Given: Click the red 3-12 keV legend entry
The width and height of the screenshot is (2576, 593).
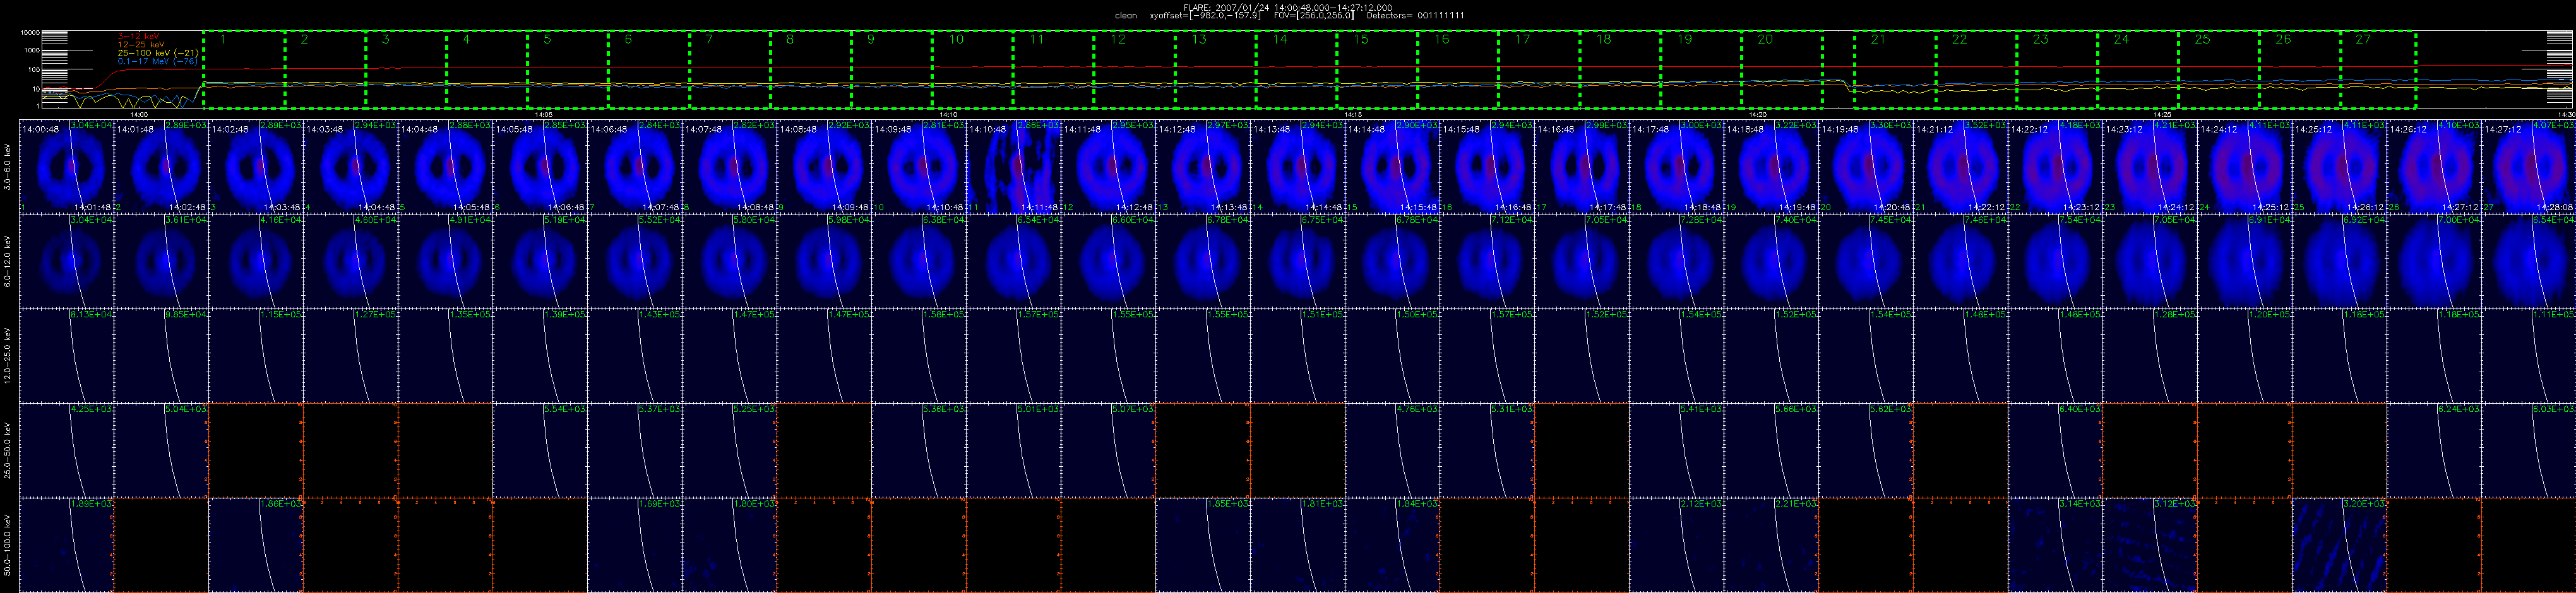Looking at the screenshot, I should pyautogui.click(x=138, y=36).
